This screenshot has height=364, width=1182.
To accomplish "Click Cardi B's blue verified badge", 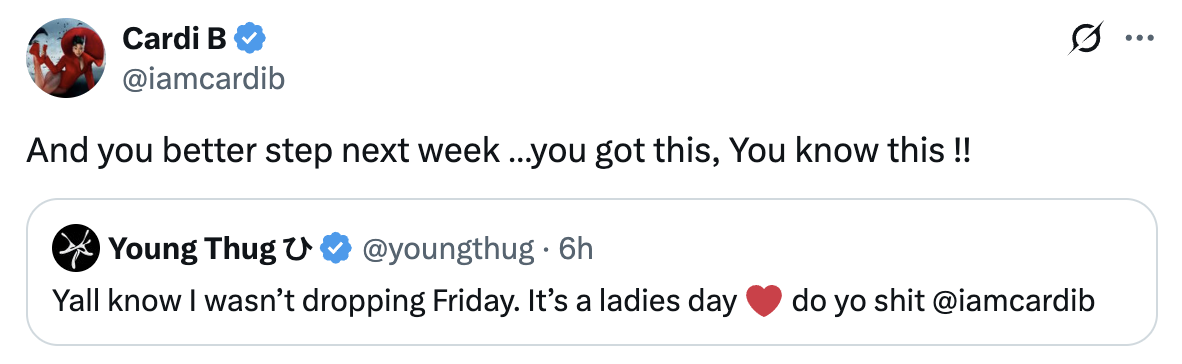I will tap(250, 38).
